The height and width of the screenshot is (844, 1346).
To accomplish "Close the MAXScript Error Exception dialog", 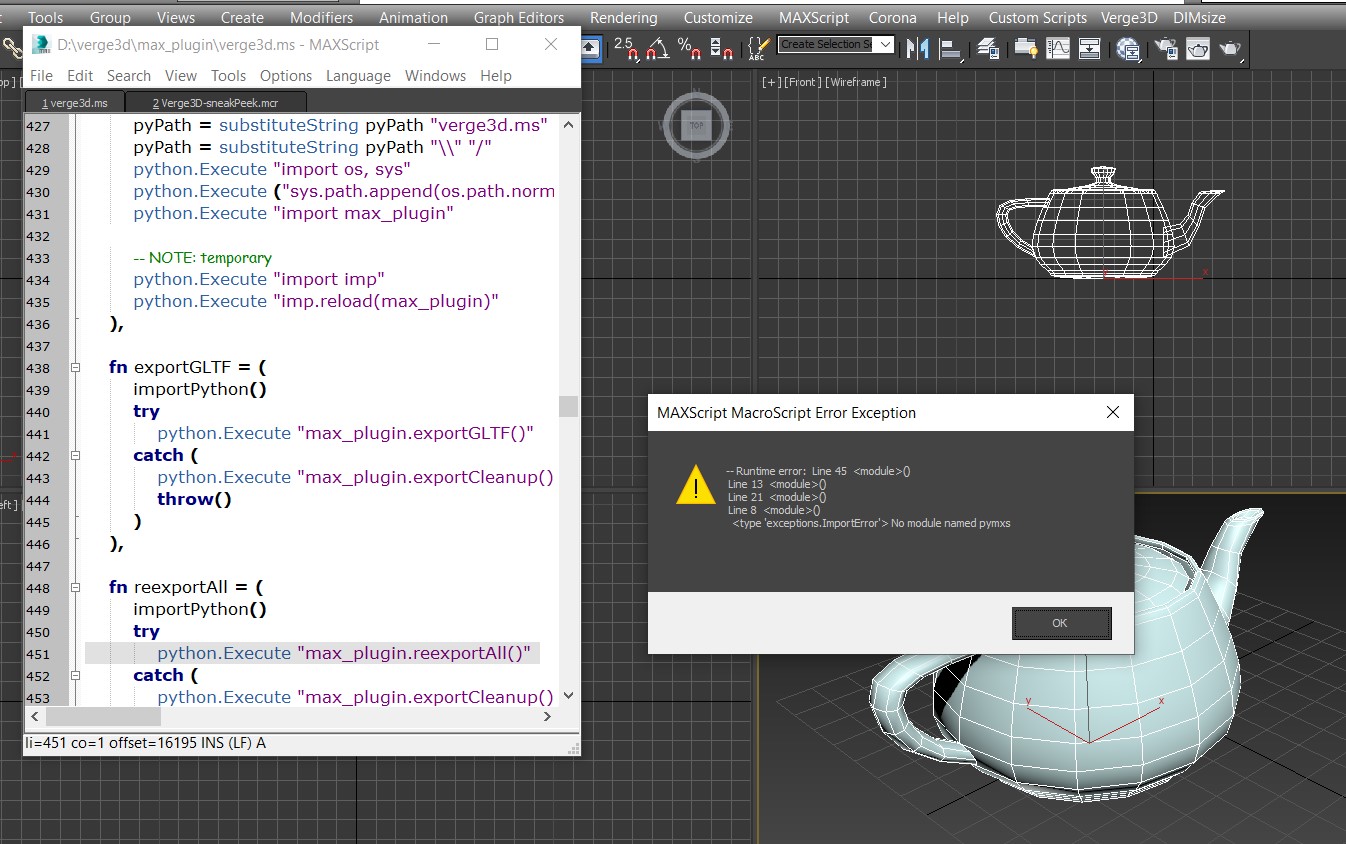I will point(1112,412).
